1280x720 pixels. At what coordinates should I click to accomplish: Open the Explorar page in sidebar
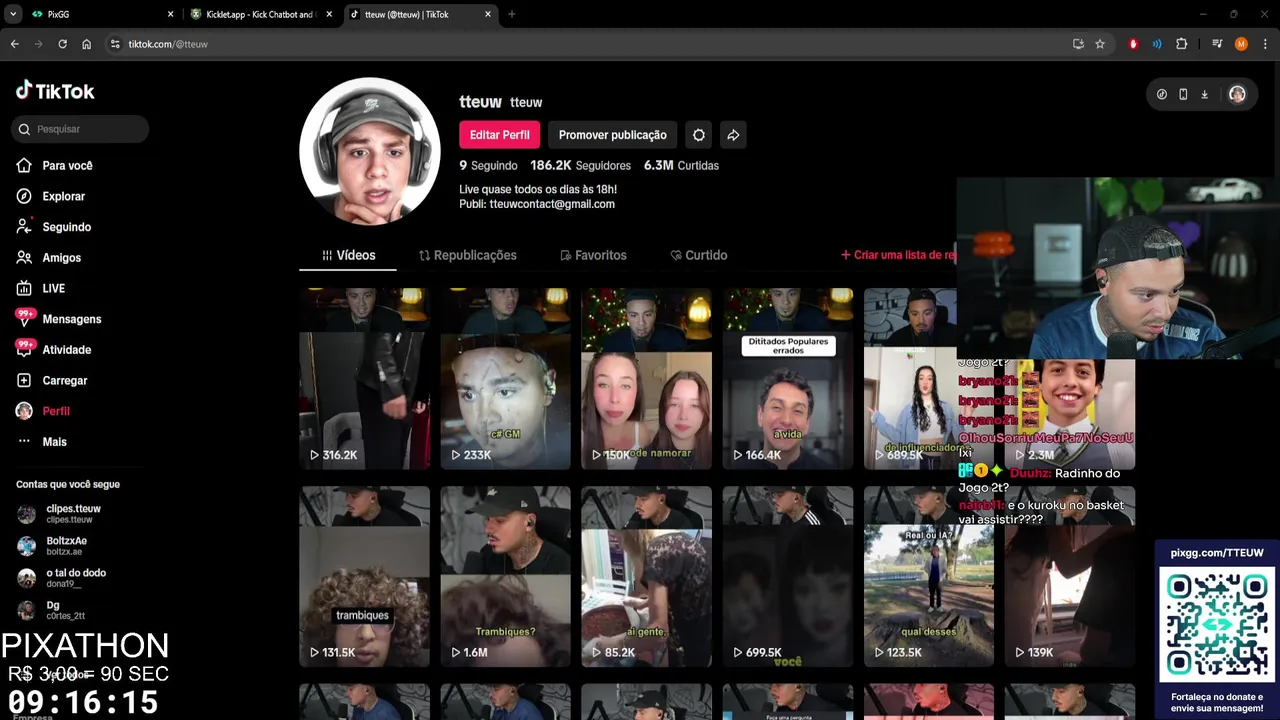tap(51, 196)
